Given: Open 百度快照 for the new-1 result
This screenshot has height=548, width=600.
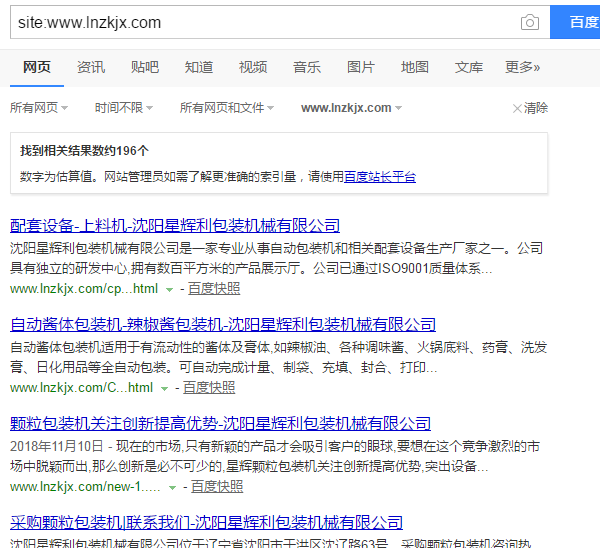Looking at the screenshot, I should [x=217, y=487].
